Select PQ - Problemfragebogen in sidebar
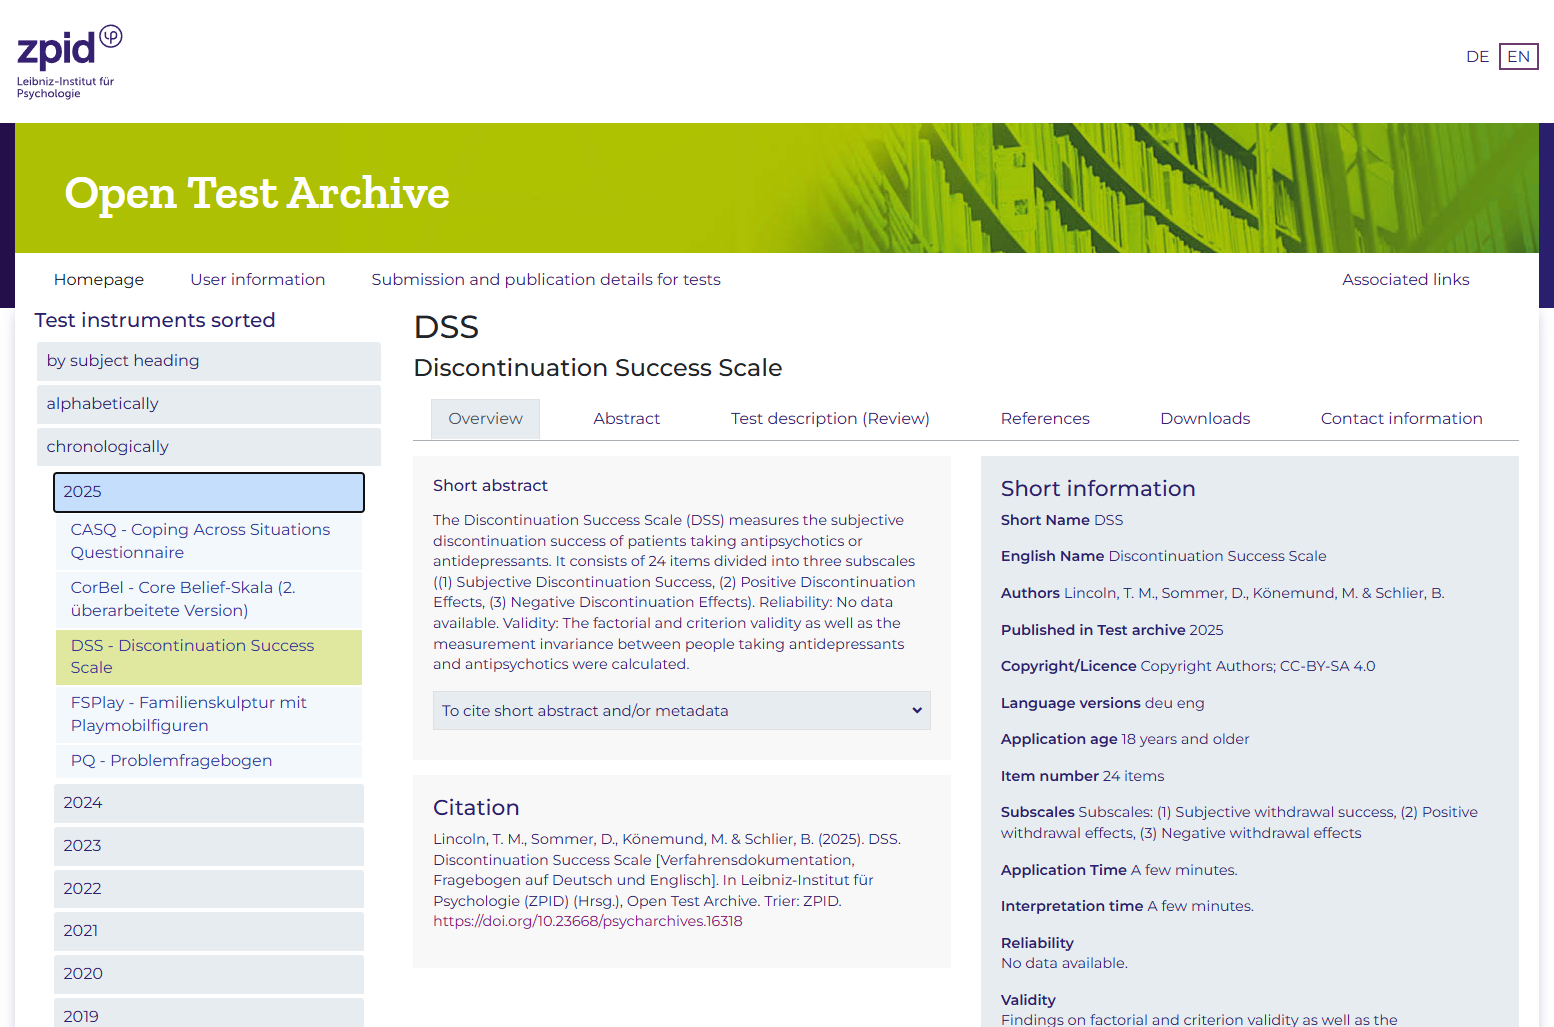Screen dimensions: 1554x1027 click(x=171, y=761)
